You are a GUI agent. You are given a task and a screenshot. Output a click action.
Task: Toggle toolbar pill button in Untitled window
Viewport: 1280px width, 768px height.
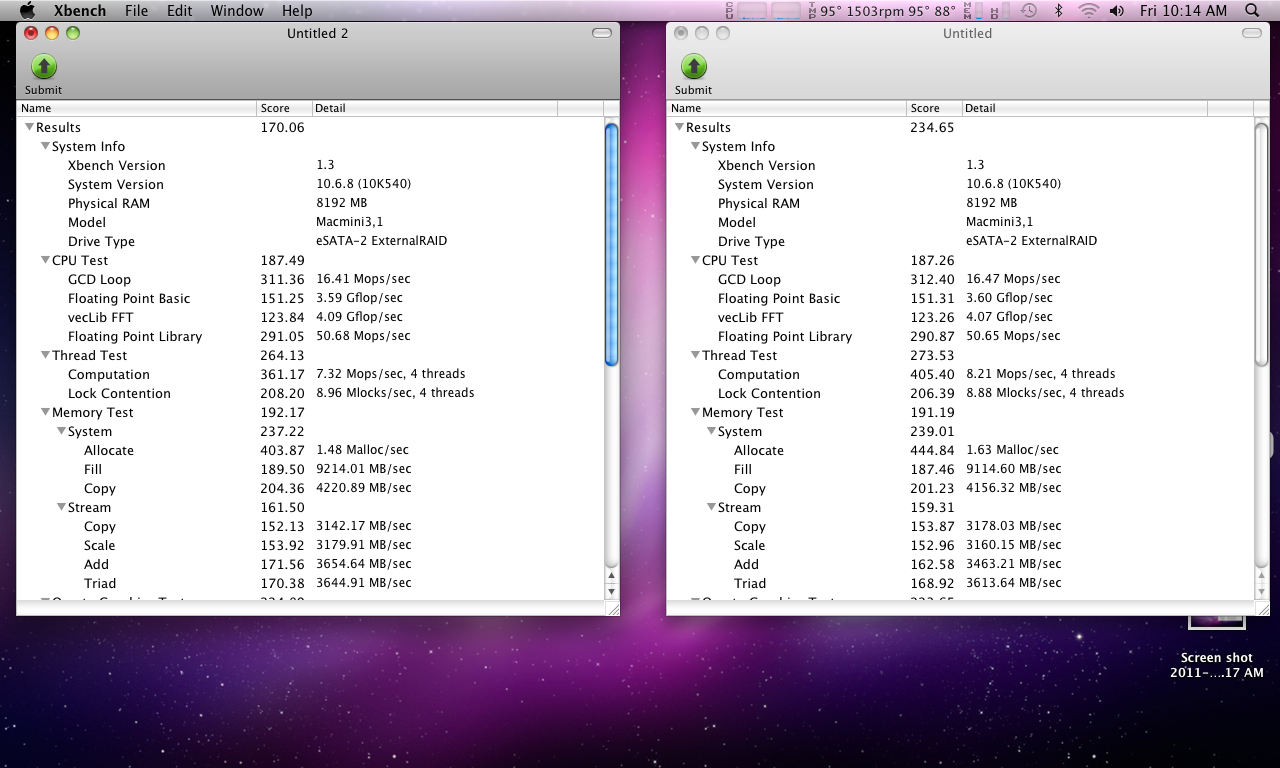1252,33
